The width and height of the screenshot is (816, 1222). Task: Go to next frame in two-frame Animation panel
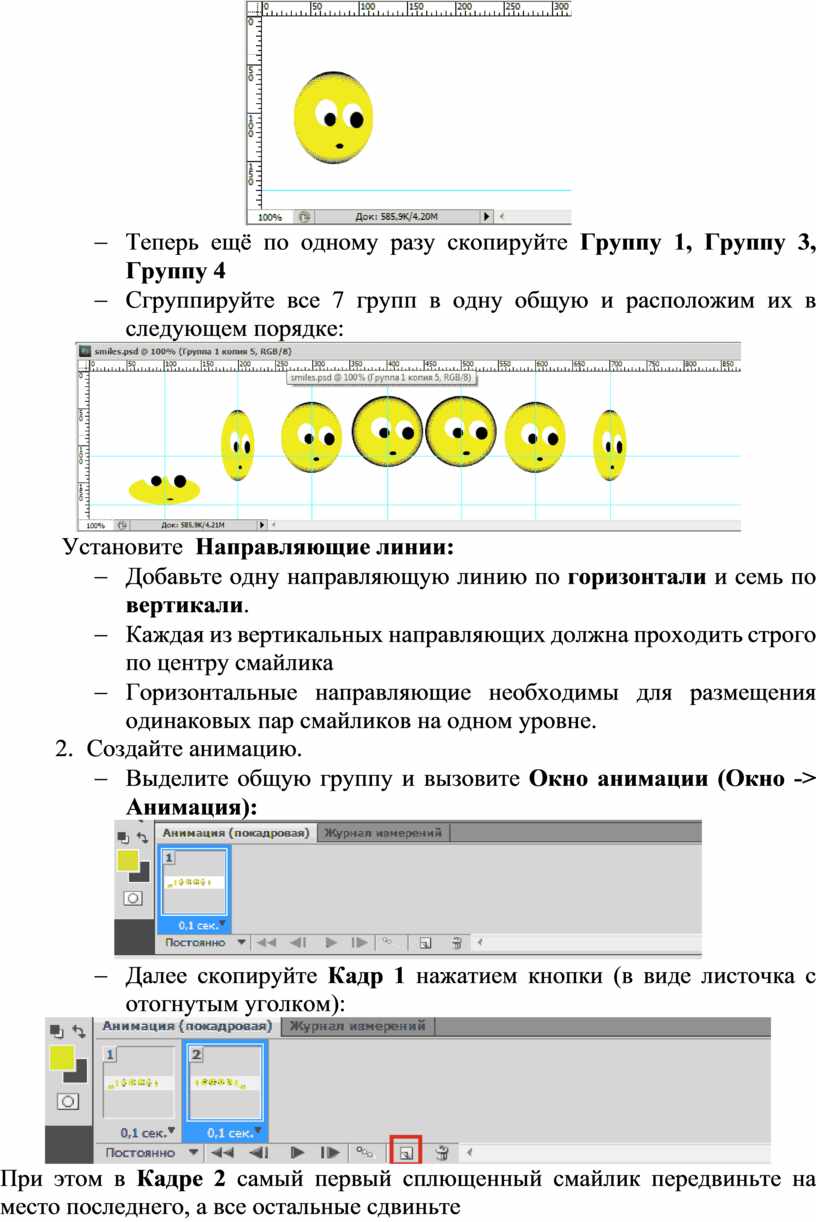(x=331, y=1152)
